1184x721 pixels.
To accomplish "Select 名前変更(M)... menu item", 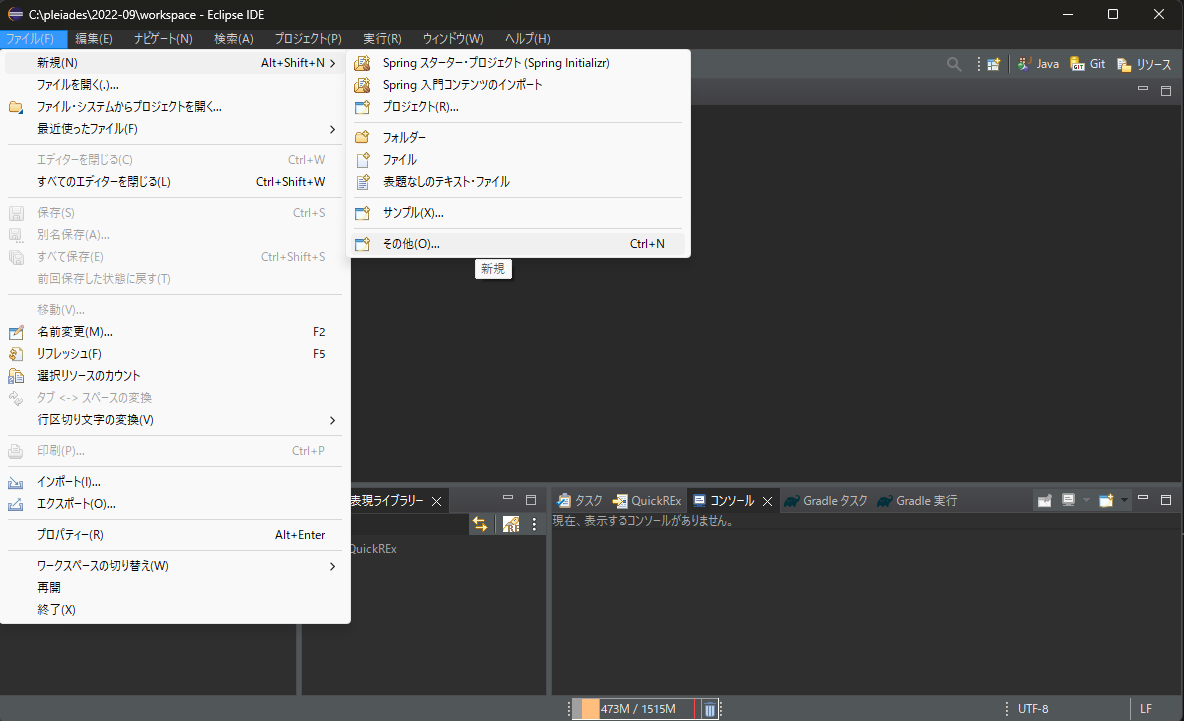I will coord(175,332).
